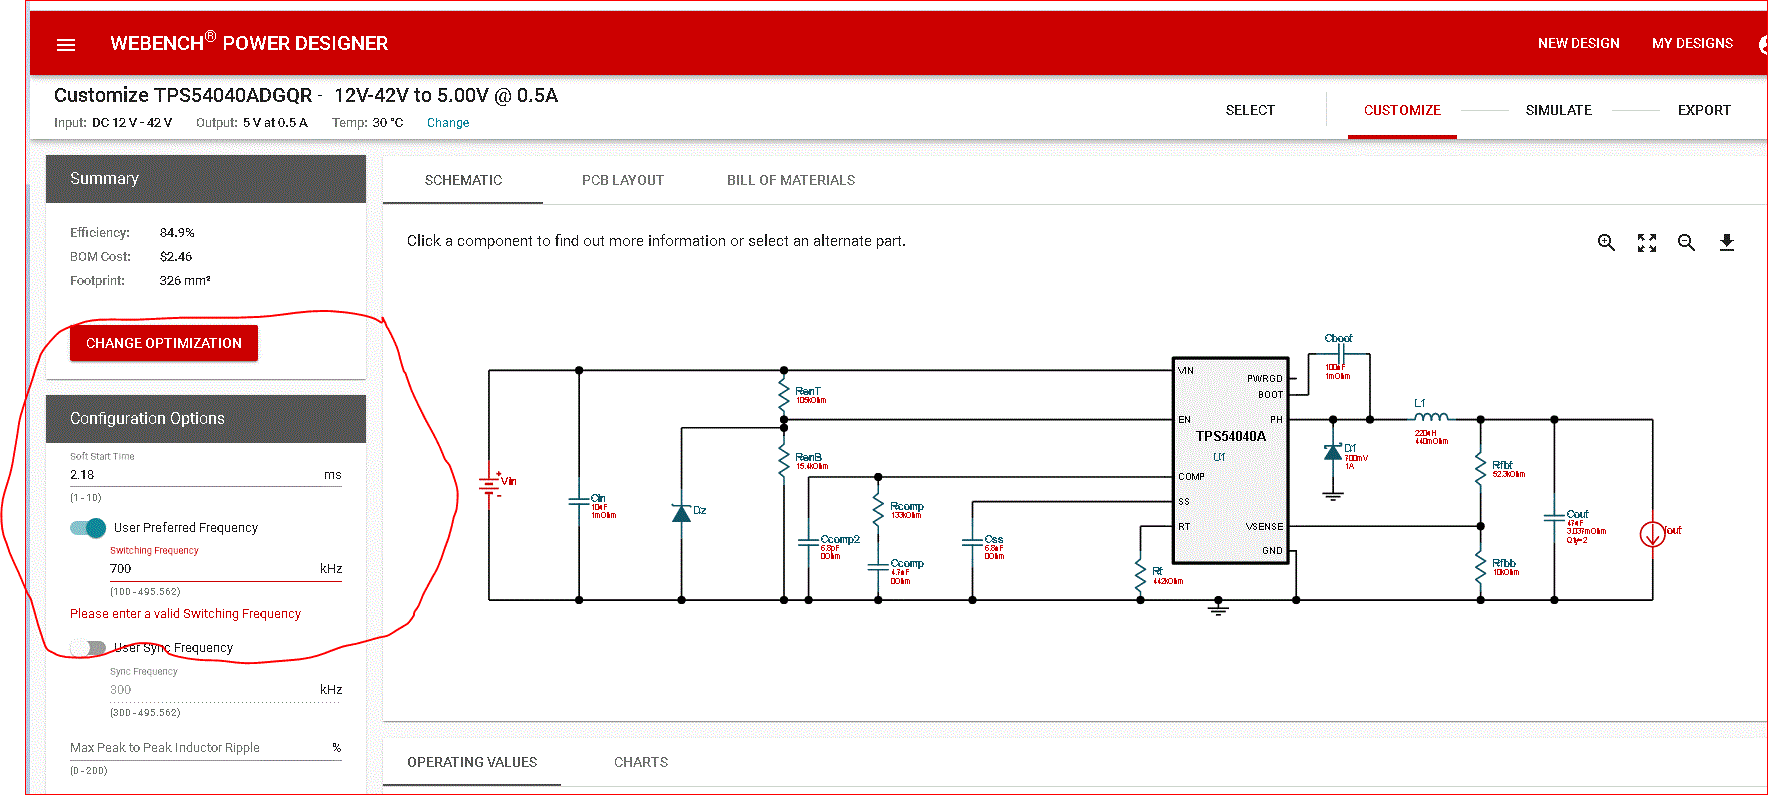Screen dimensions: 1768x795
Task: Select the Rfbb feedback resistor
Action: click(x=1481, y=566)
